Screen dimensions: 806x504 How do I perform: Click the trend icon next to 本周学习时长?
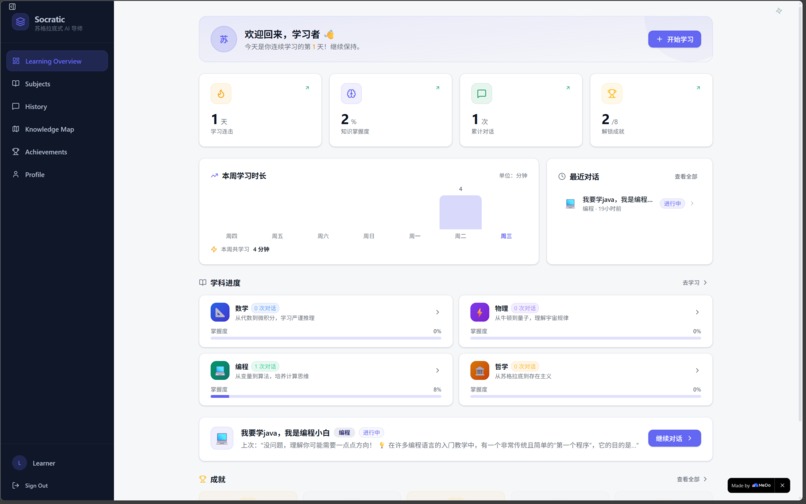point(214,176)
